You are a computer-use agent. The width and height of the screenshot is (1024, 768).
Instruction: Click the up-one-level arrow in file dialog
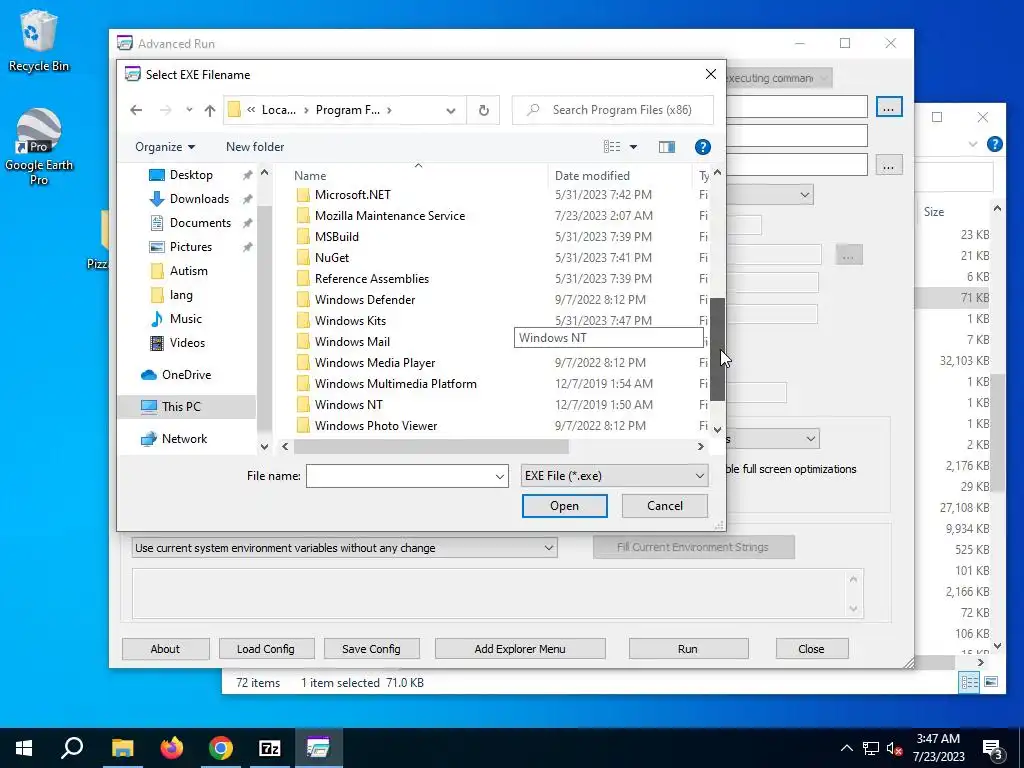210,110
